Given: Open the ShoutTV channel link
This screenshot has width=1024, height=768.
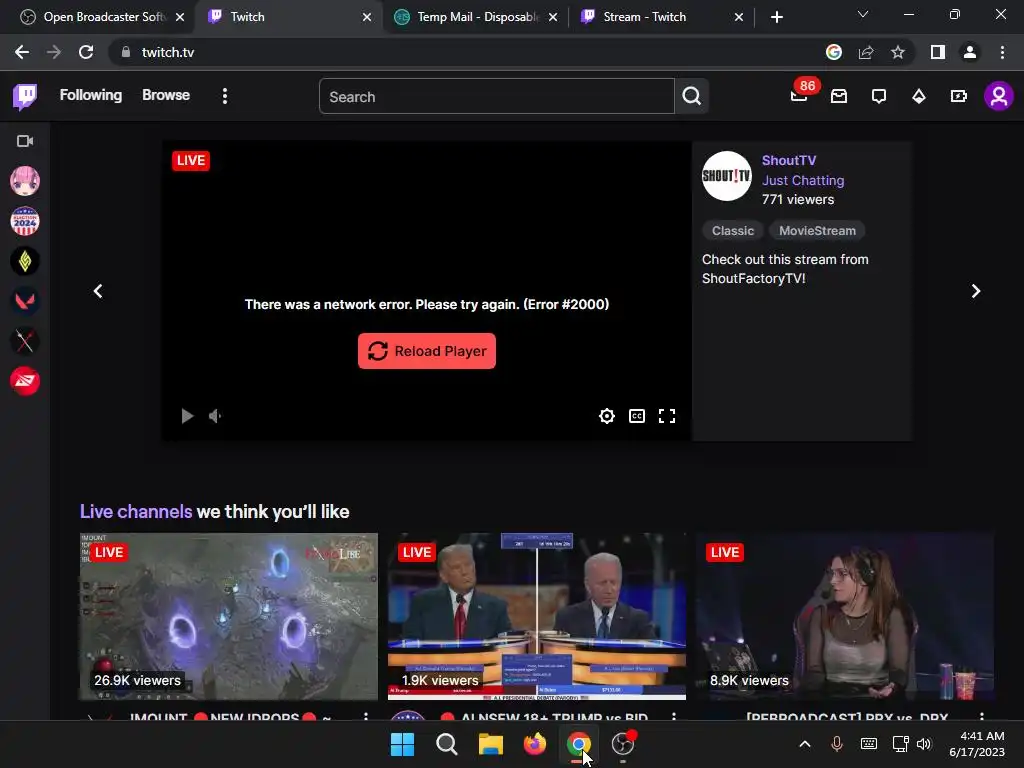Looking at the screenshot, I should [x=789, y=161].
